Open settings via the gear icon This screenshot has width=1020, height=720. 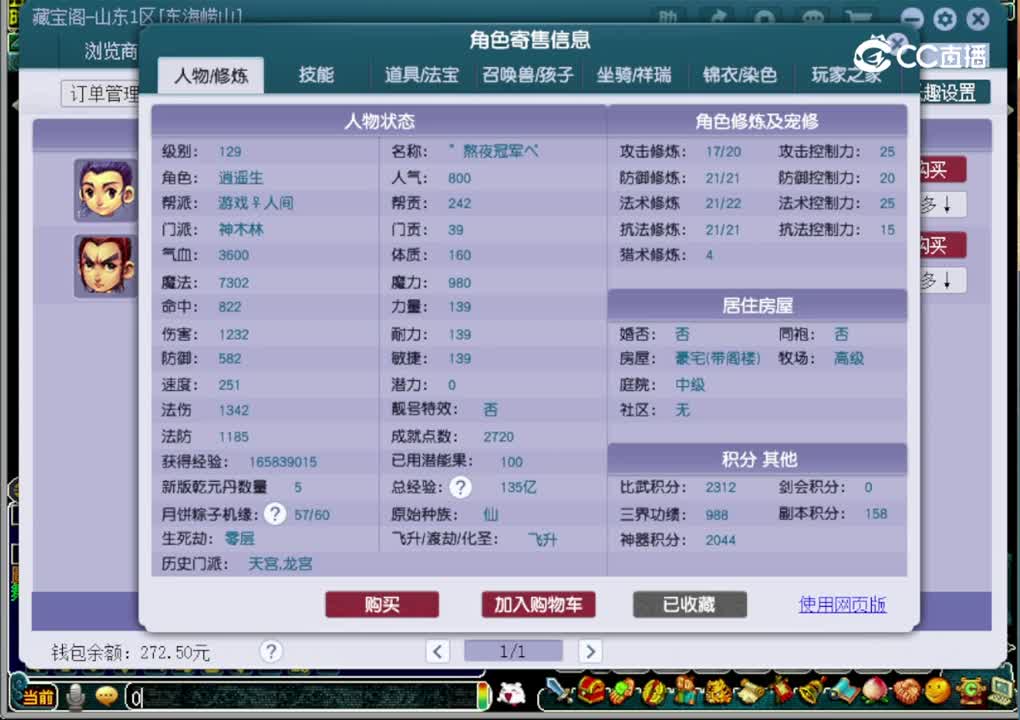coord(943,19)
